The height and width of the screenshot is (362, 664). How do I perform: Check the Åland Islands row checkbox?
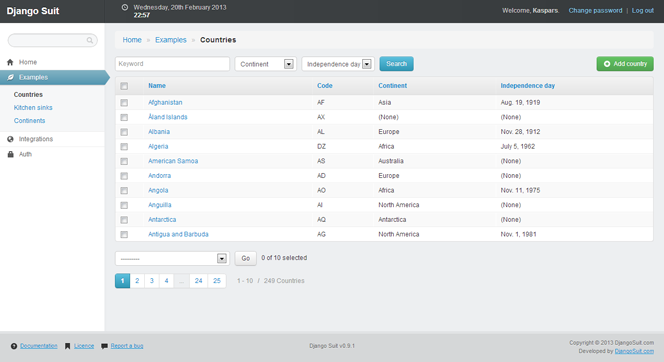tap(124, 117)
